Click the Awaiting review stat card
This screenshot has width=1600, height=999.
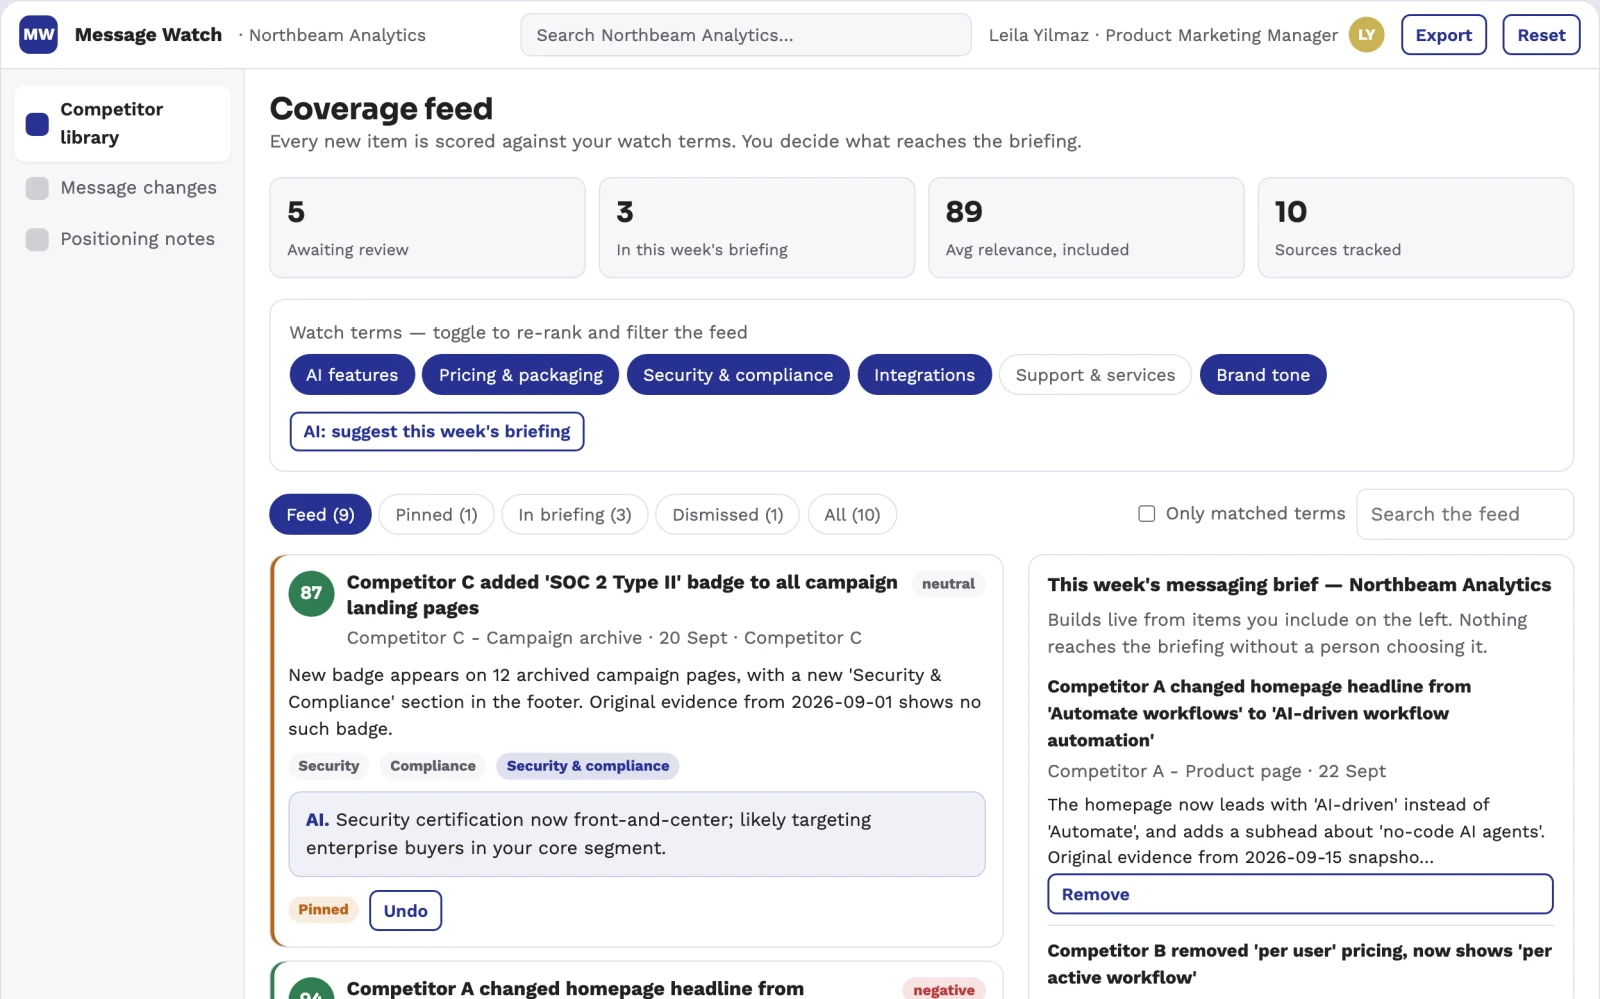427,228
